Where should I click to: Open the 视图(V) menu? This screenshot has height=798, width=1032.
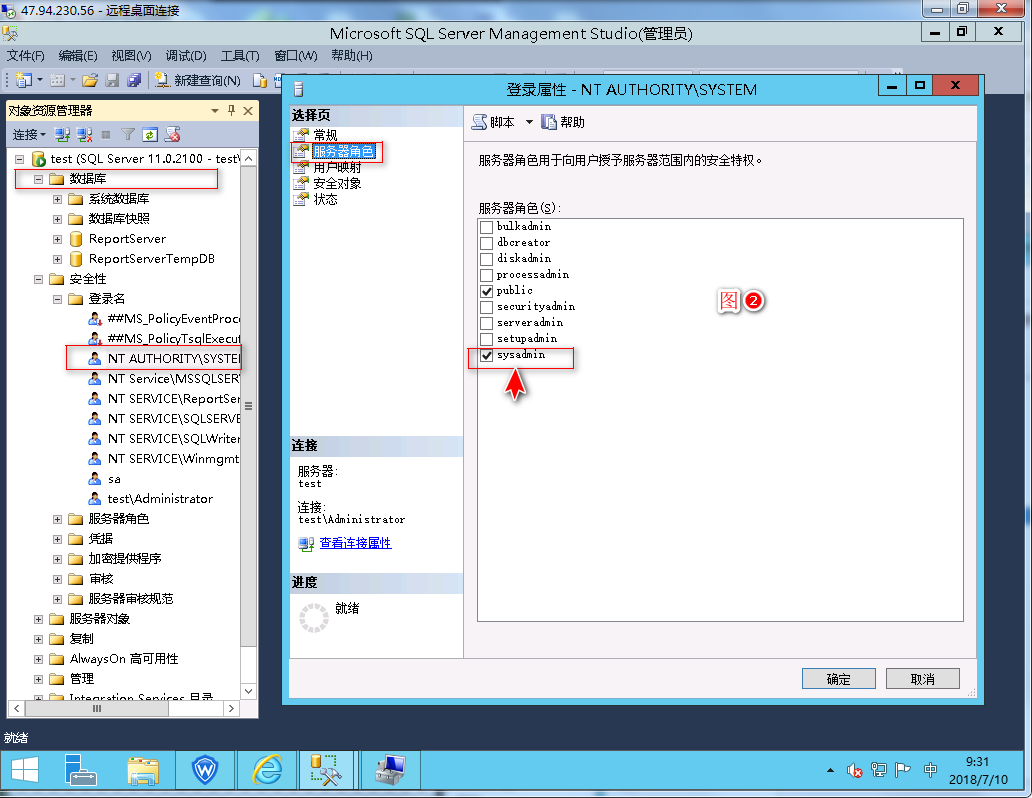point(132,56)
